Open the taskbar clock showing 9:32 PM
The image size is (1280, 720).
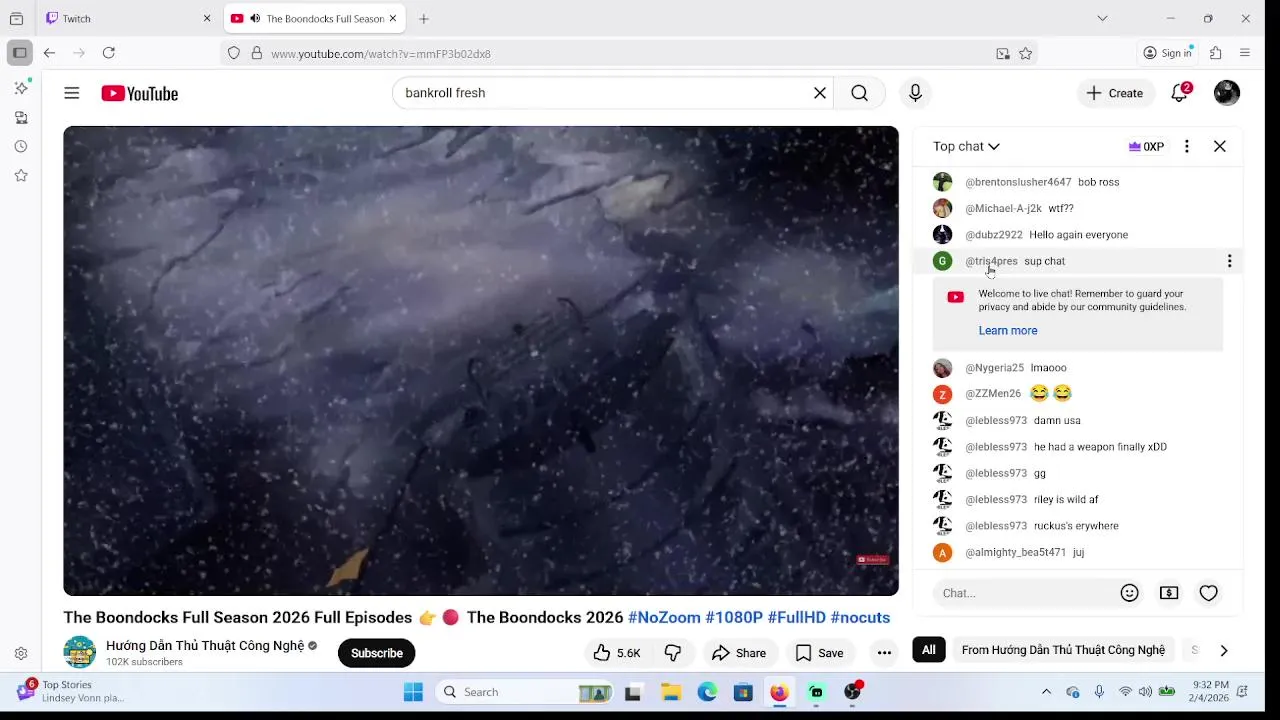(x=1211, y=691)
